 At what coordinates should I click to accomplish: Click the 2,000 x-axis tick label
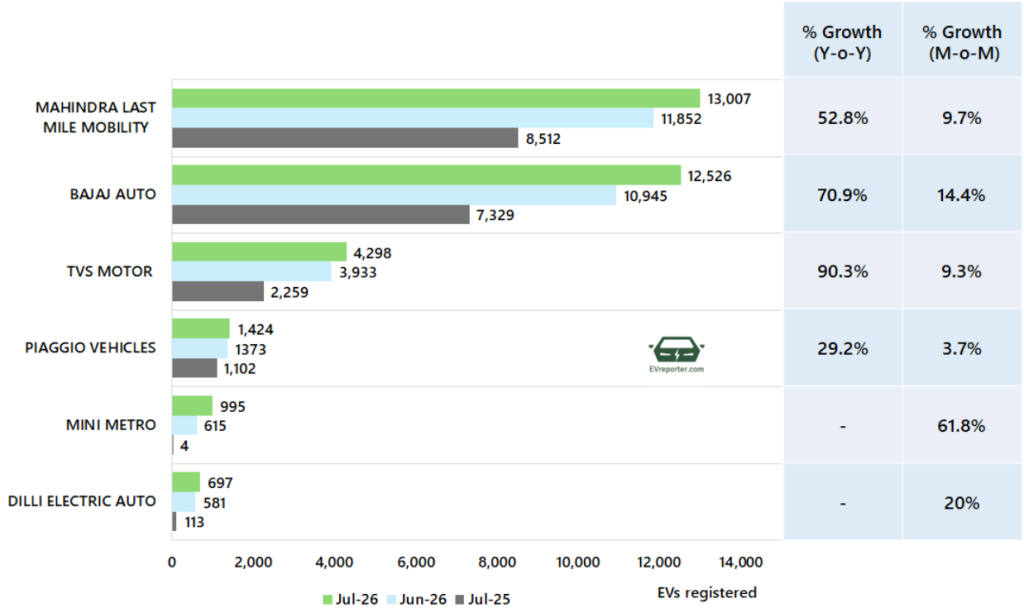click(253, 562)
